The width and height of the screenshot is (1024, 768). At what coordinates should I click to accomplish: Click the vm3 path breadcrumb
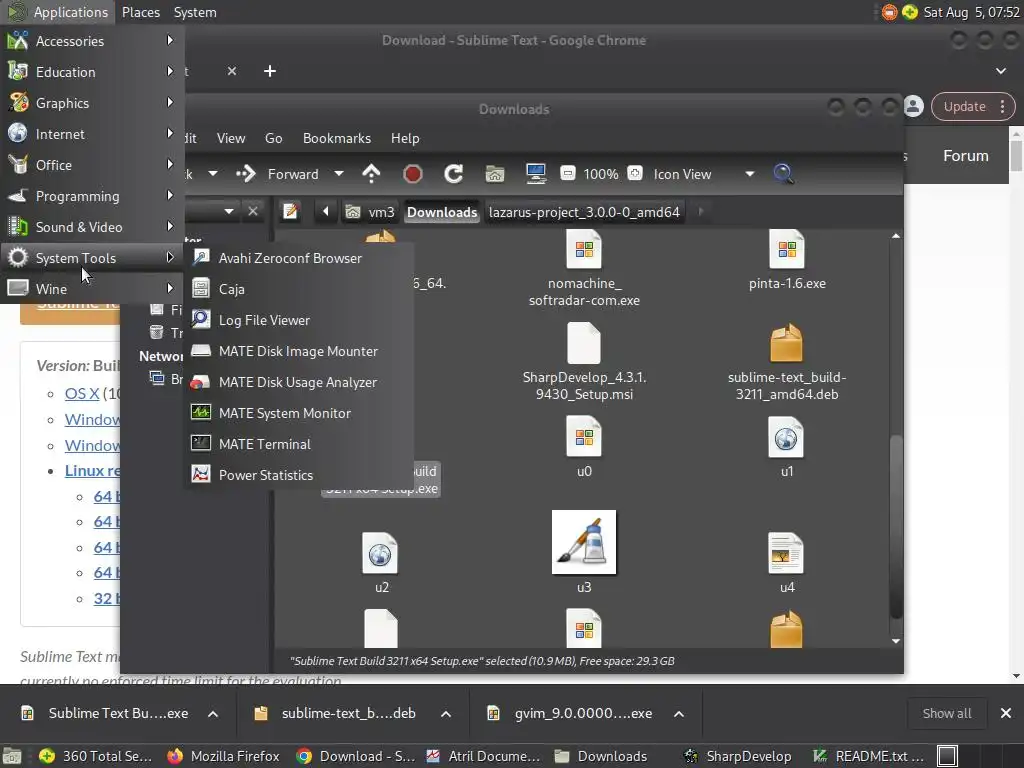click(370, 212)
